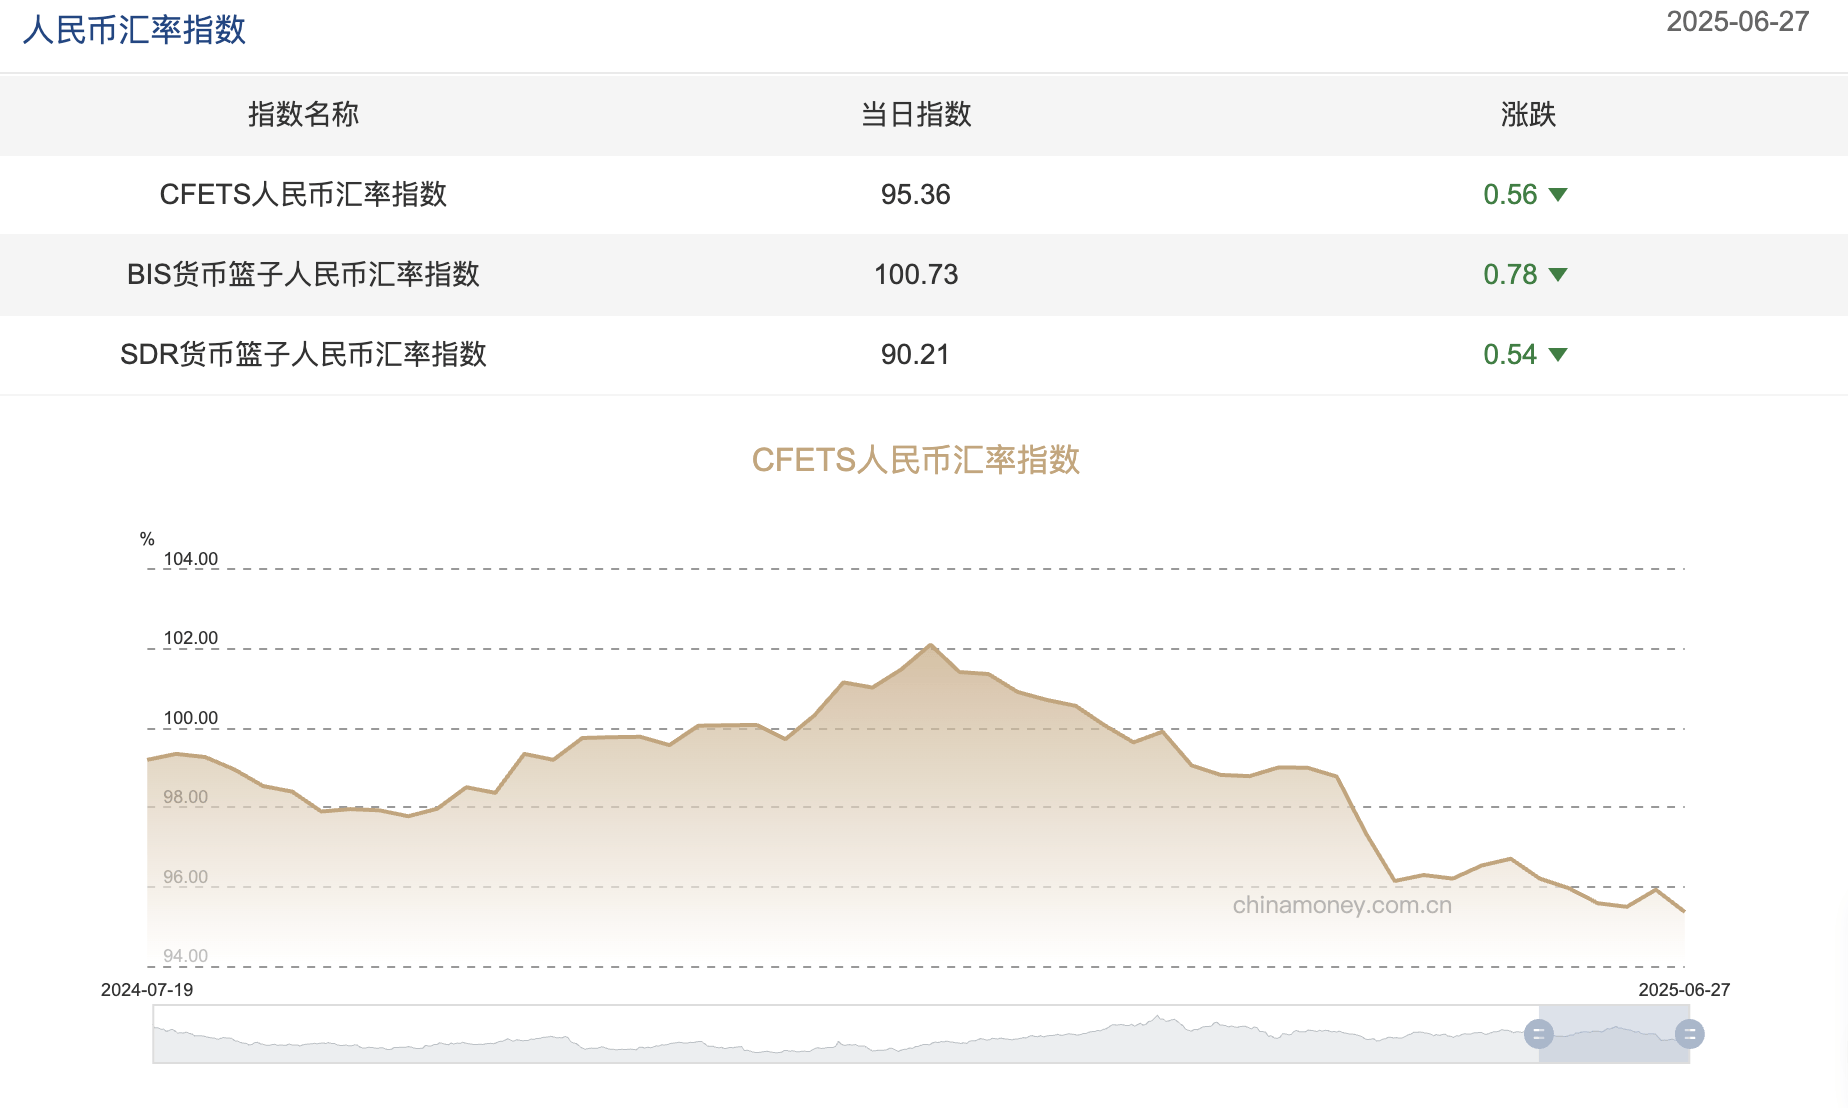Image resolution: width=1848 pixels, height=1108 pixels.
Task: Click the 100.73 index value
Action: [x=916, y=274]
